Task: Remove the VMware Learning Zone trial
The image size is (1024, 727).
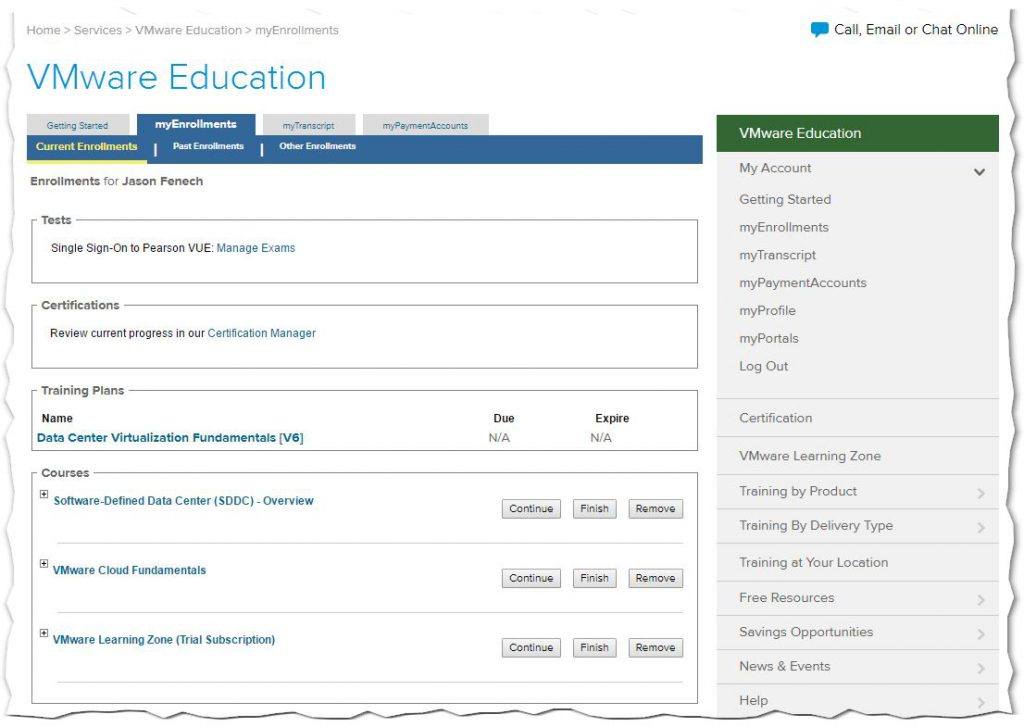Action: point(656,647)
